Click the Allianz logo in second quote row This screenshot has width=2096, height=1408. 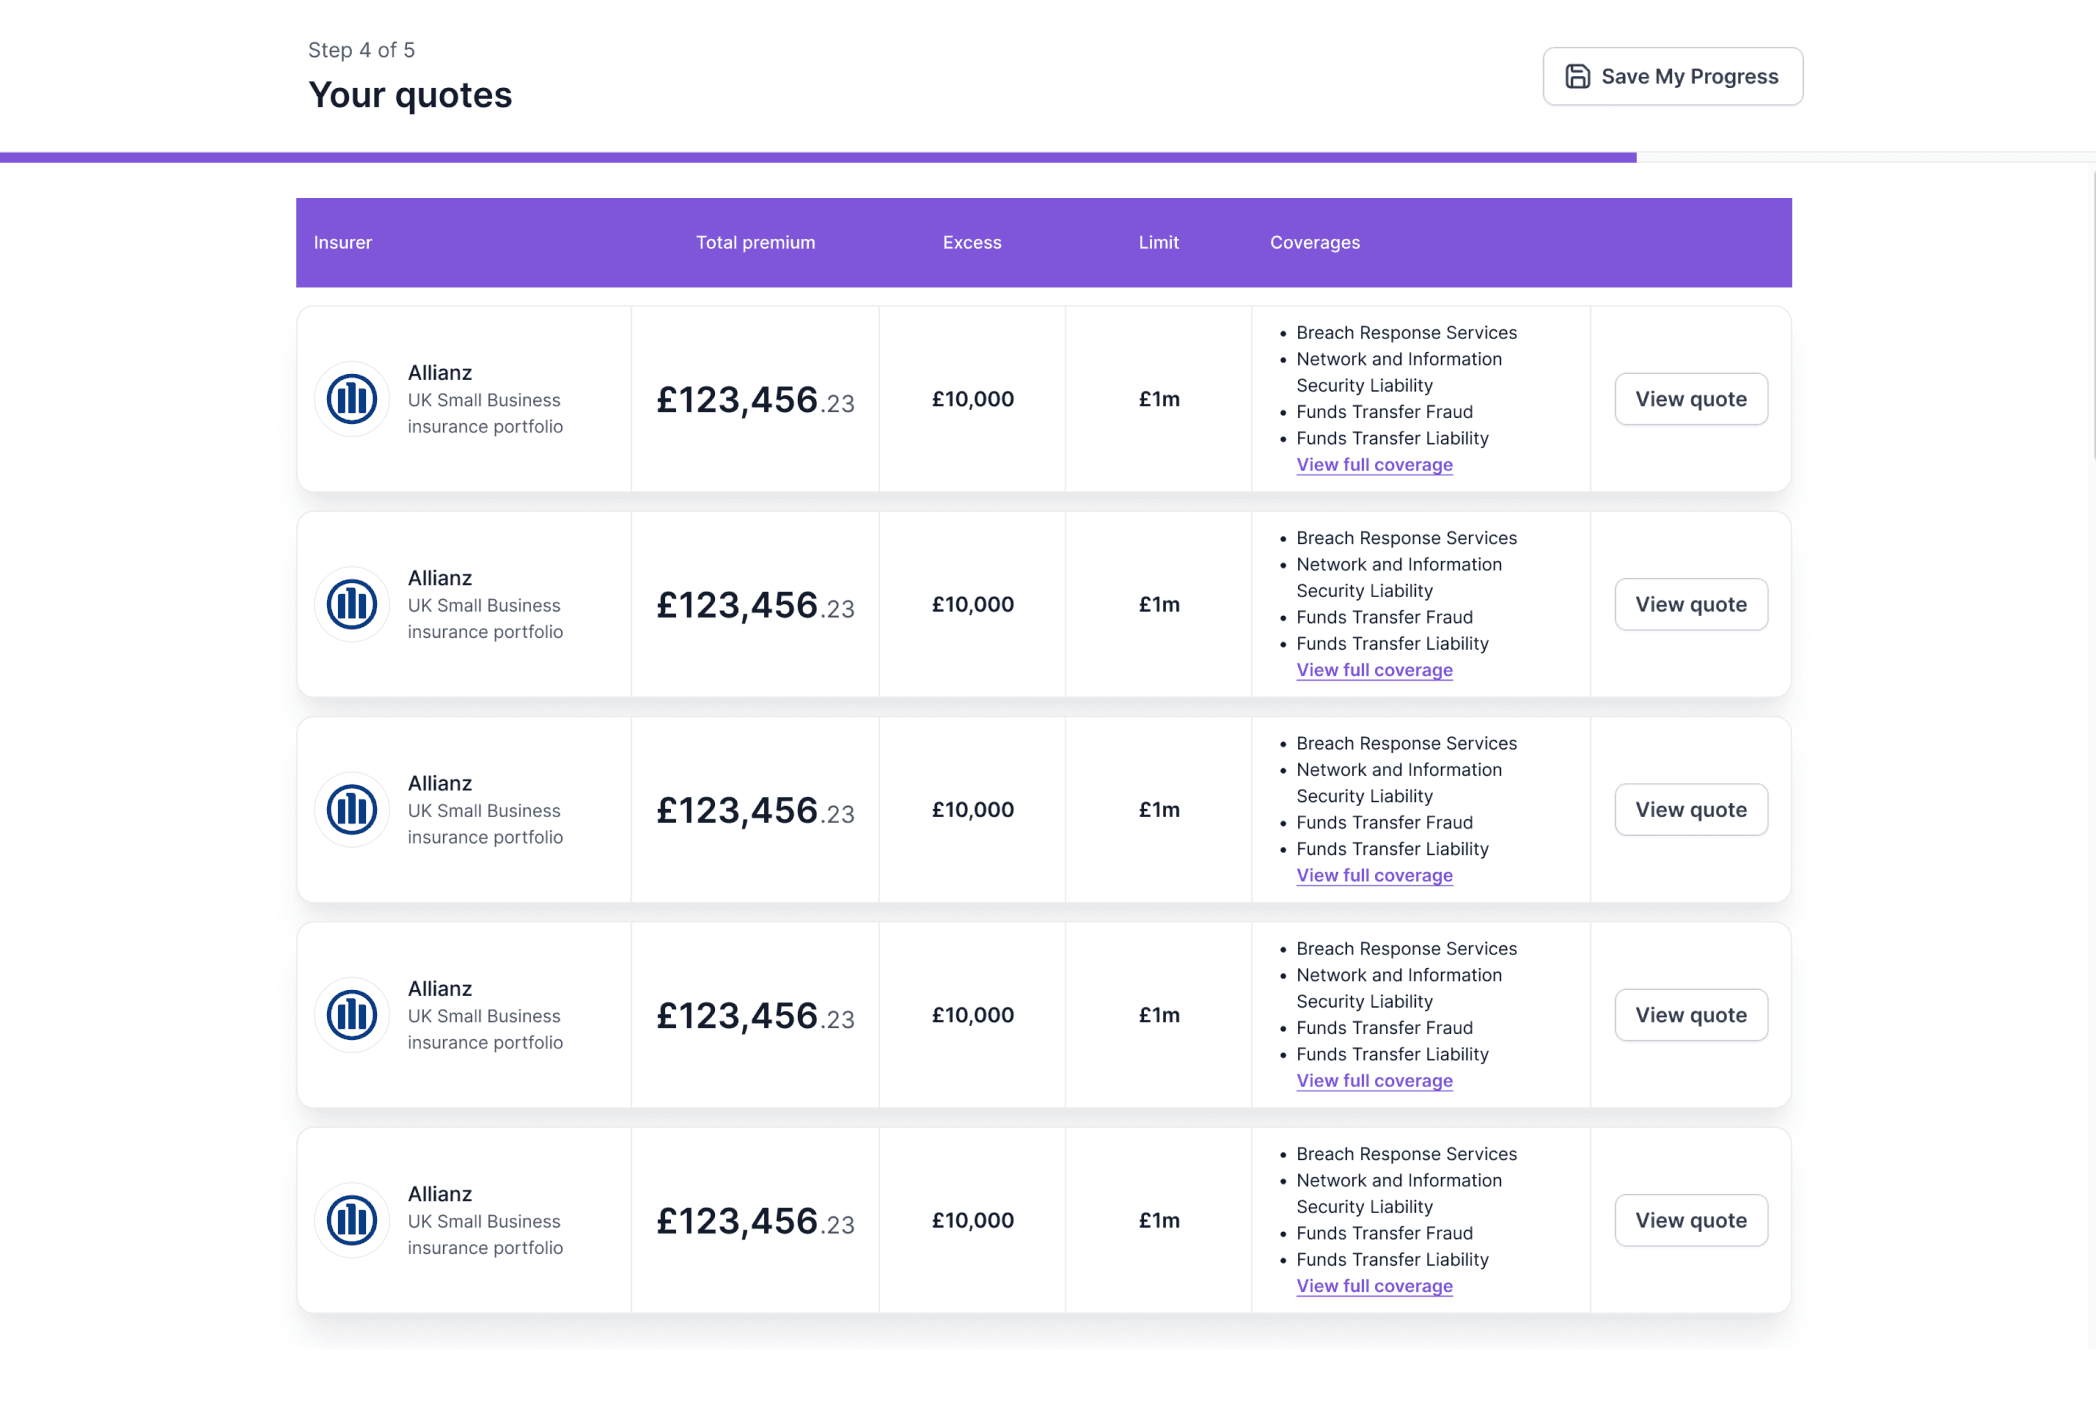pyautogui.click(x=352, y=604)
